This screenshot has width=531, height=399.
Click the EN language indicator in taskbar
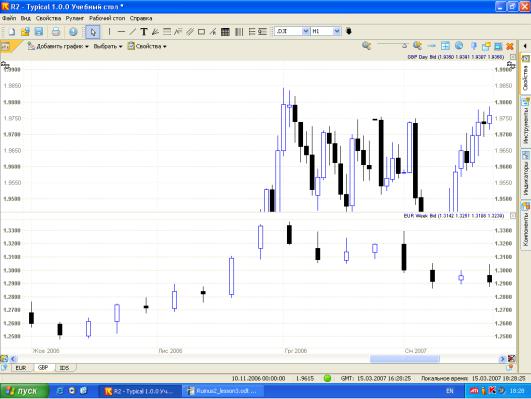pos(449,391)
